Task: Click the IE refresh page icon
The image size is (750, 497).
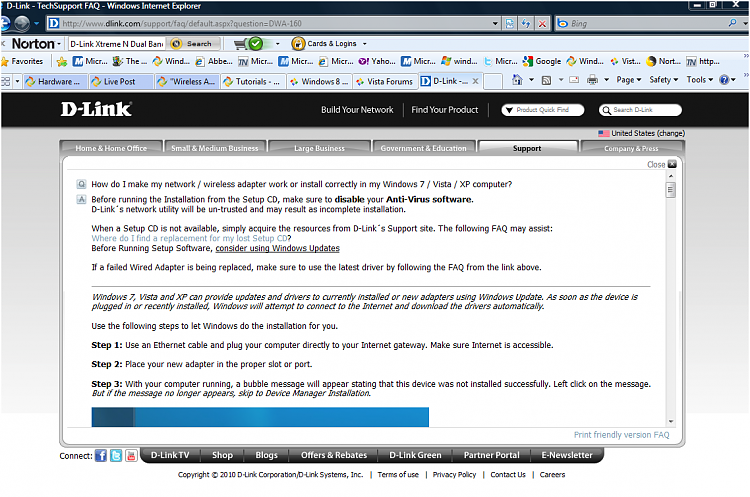Action: (526, 23)
